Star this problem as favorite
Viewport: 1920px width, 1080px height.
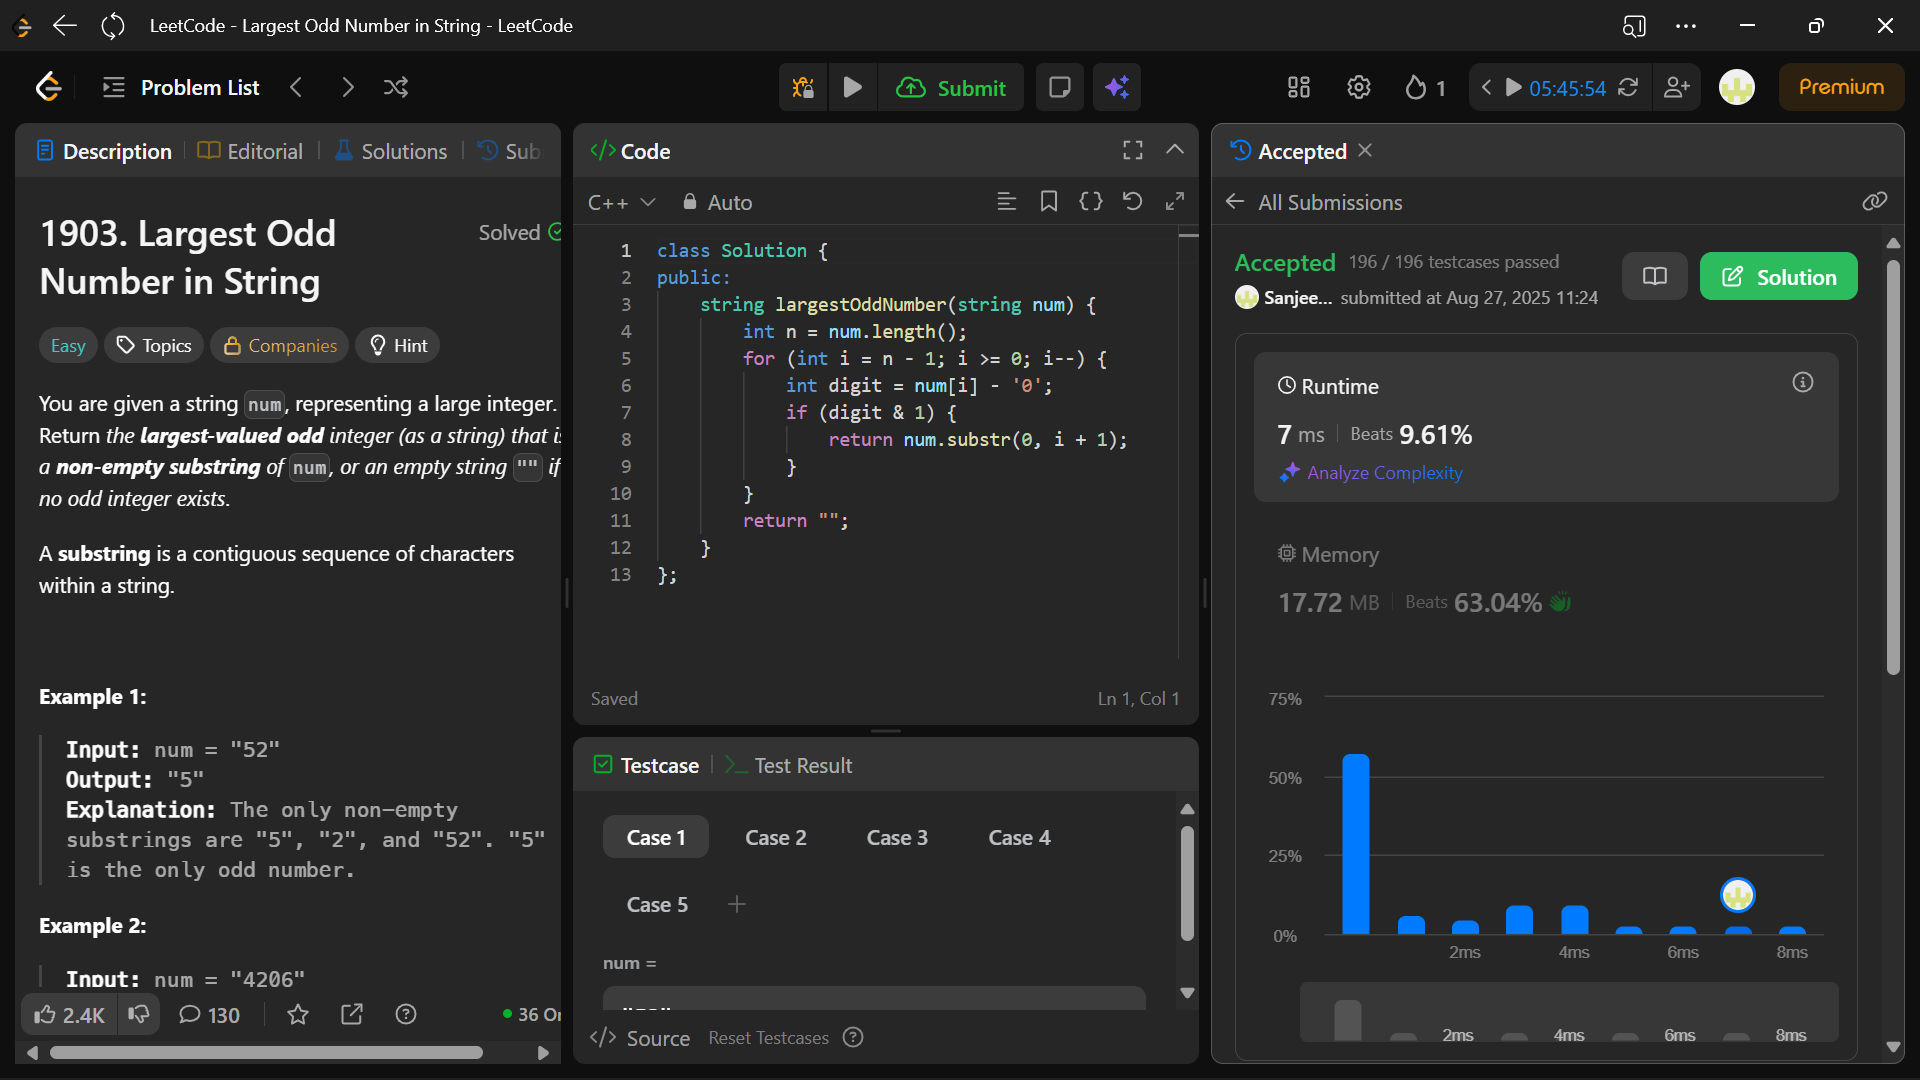point(298,1014)
